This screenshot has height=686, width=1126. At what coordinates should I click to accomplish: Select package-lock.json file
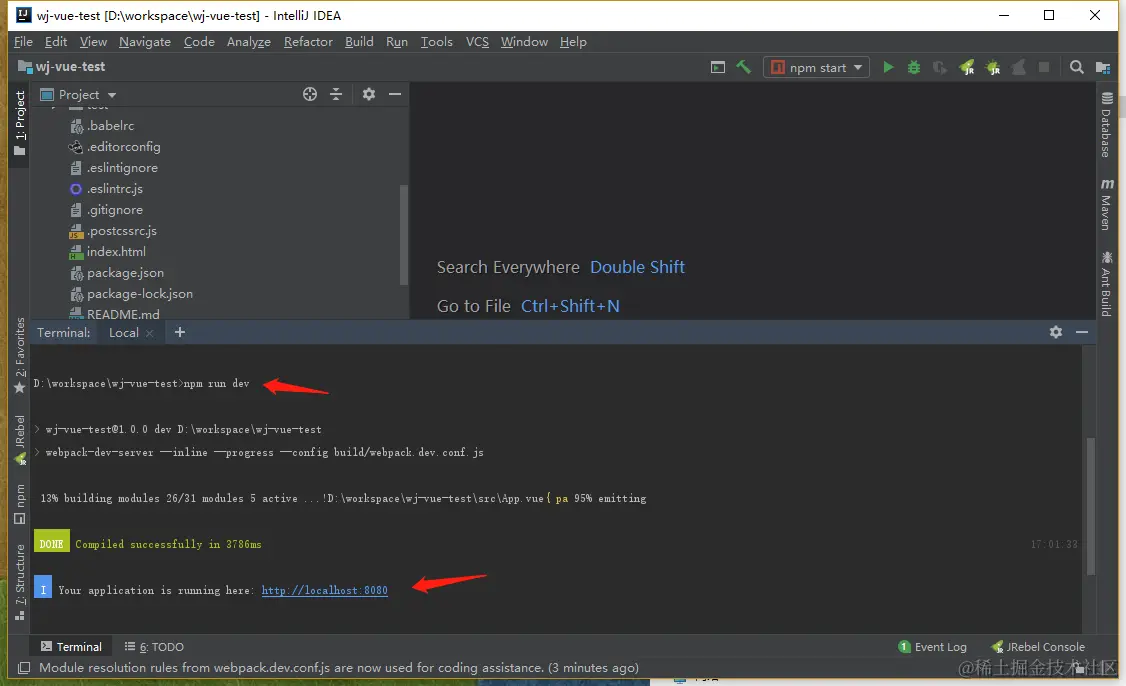(131, 294)
